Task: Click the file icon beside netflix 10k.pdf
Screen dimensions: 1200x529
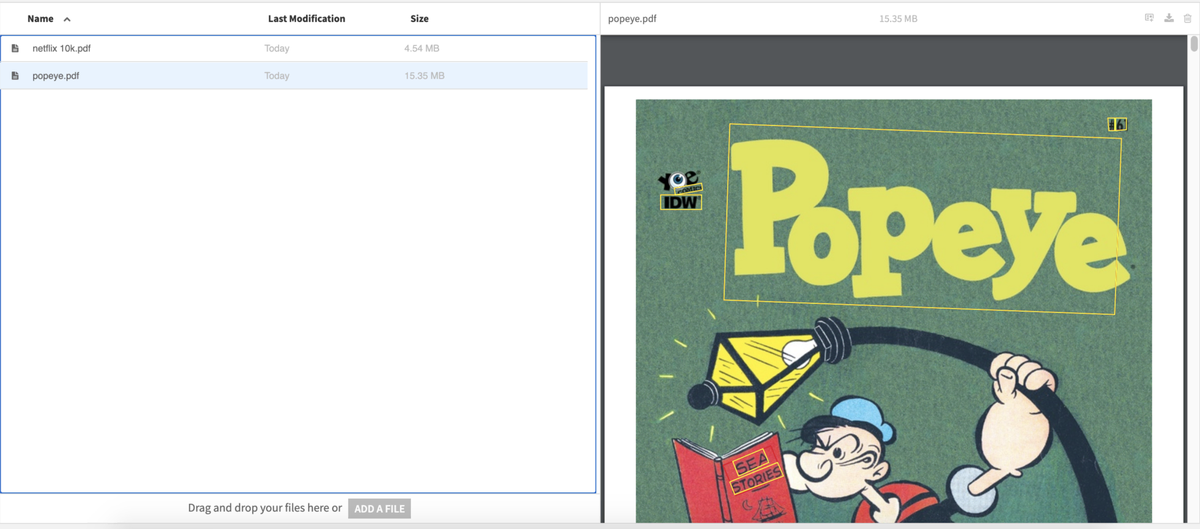Action: [15, 48]
